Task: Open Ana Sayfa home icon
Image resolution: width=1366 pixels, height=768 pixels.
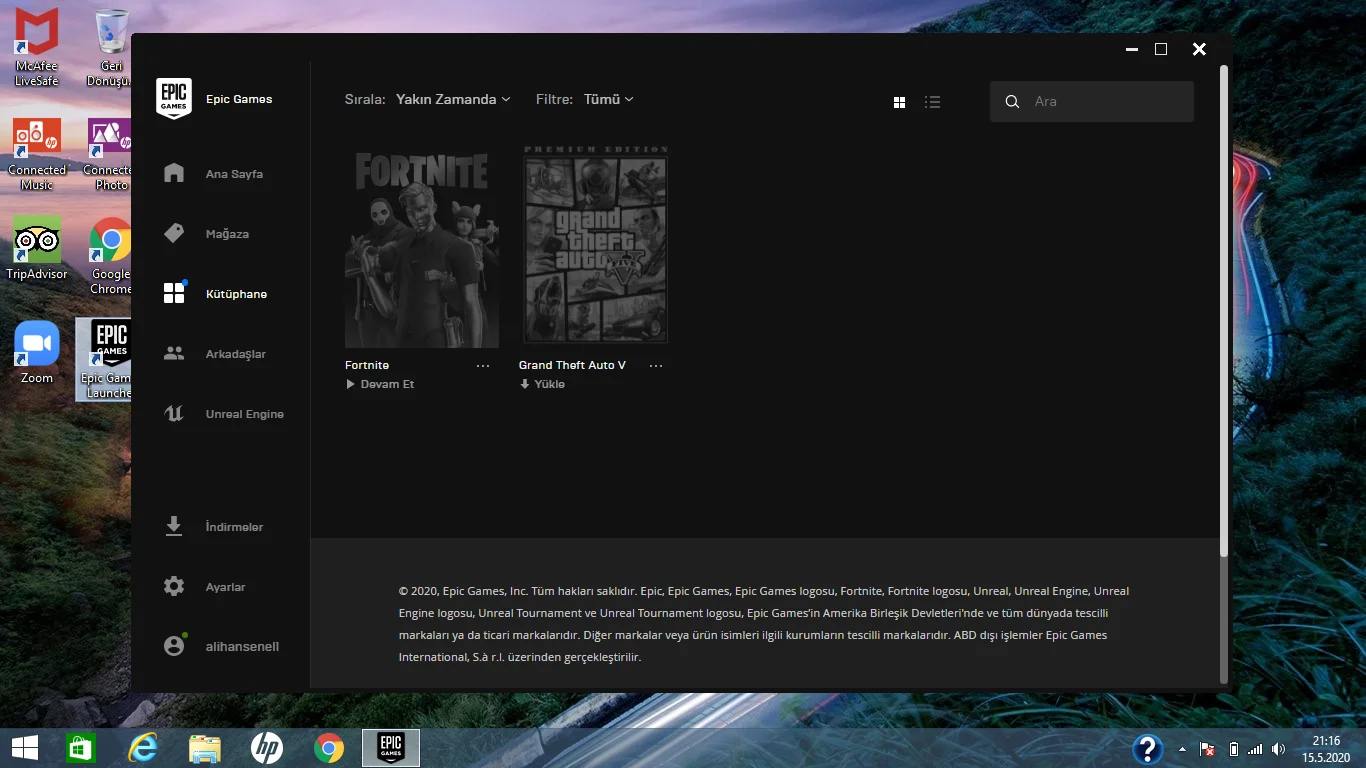Action: [174, 173]
